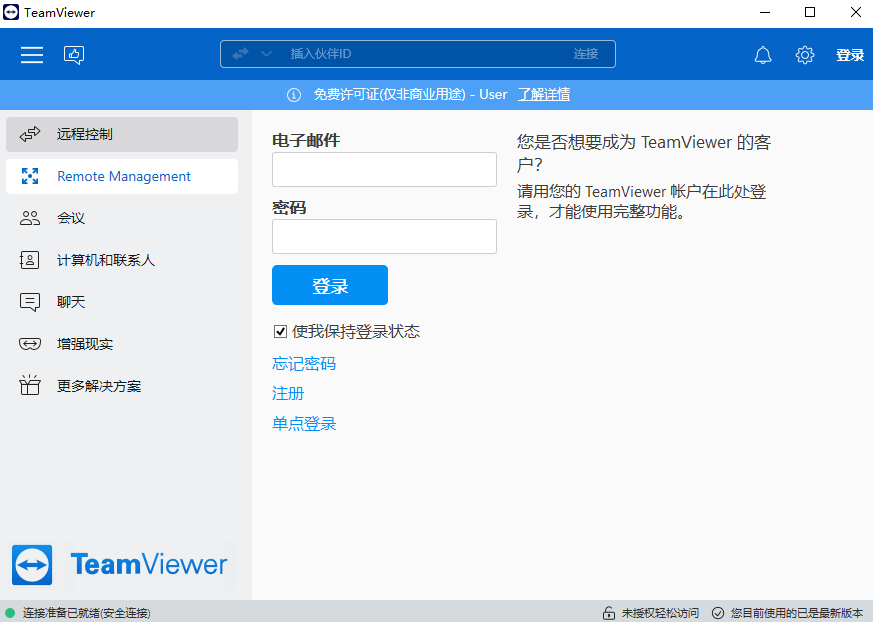873x622 pixels.
Task: Uncheck 使我保持登录状态
Action: pos(280,331)
